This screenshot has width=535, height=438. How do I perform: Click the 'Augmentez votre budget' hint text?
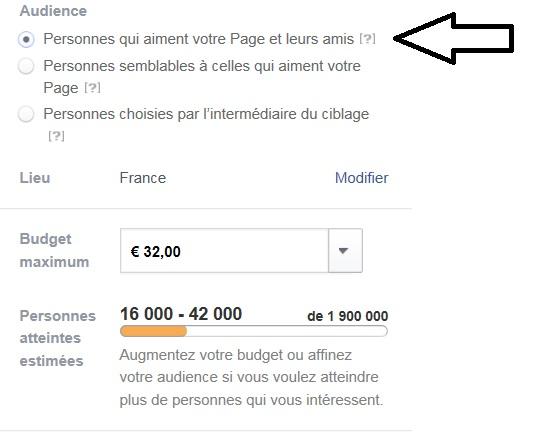pyautogui.click(x=251, y=377)
